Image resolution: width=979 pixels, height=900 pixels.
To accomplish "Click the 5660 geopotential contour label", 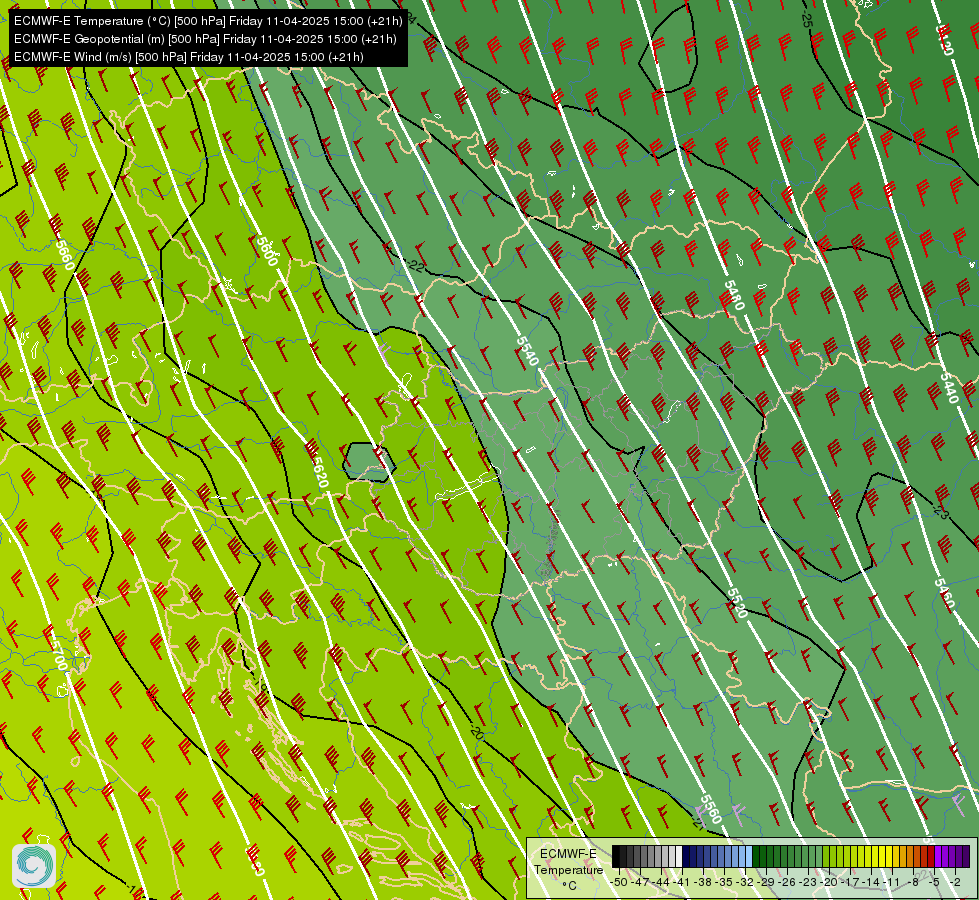I will point(64,254).
